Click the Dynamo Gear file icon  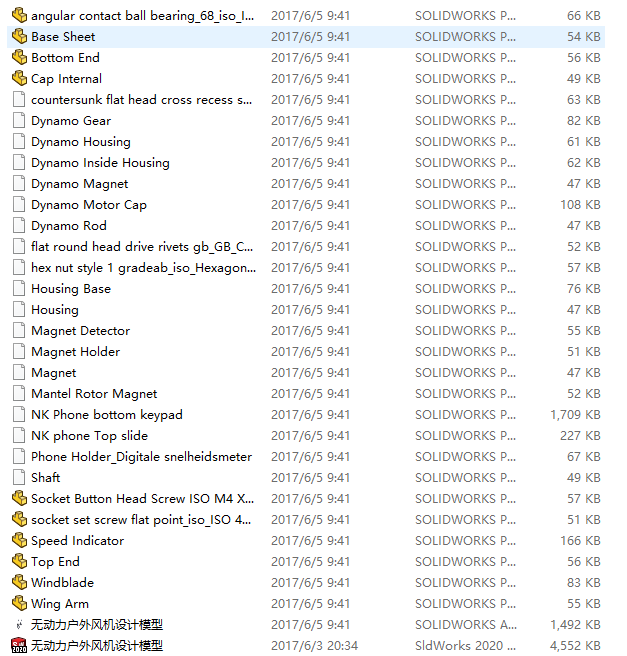pyautogui.click(x=19, y=120)
